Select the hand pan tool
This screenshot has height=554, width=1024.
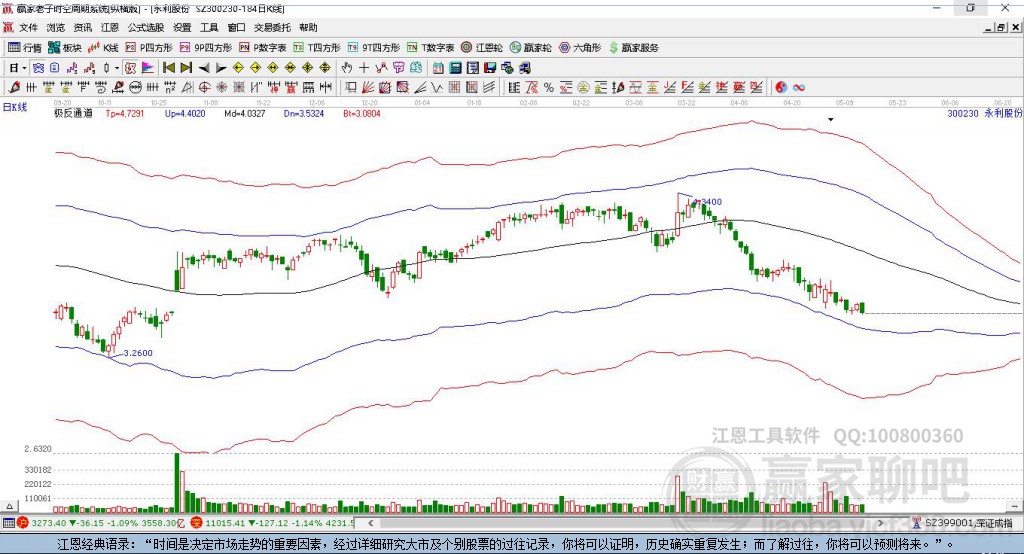click(347, 68)
